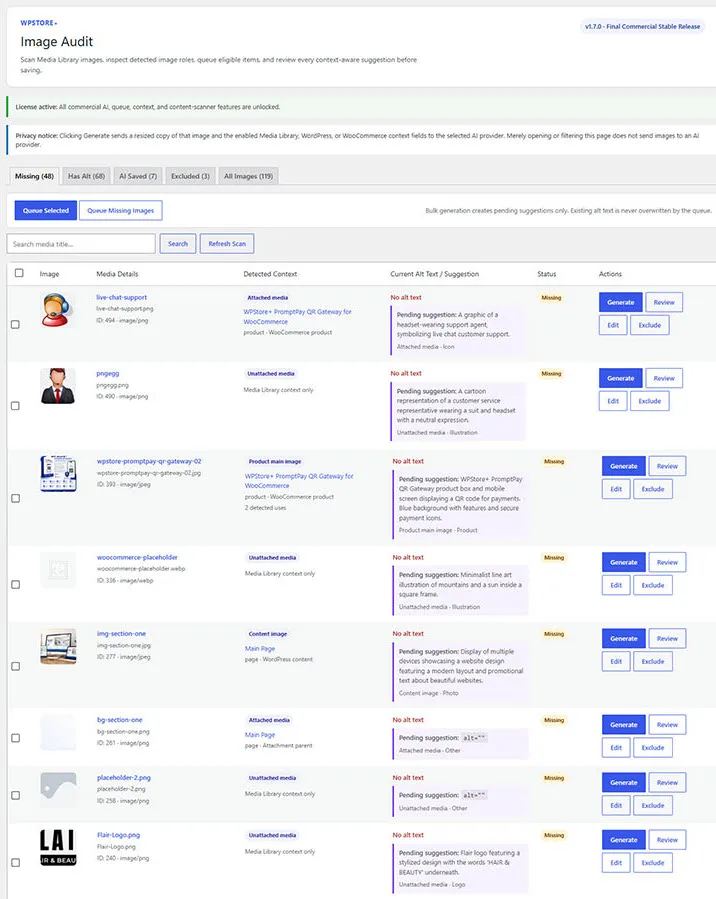The width and height of the screenshot is (716, 899).
Task: Tick the live-chat-support row checkbox
Action: tap(15, 325)
